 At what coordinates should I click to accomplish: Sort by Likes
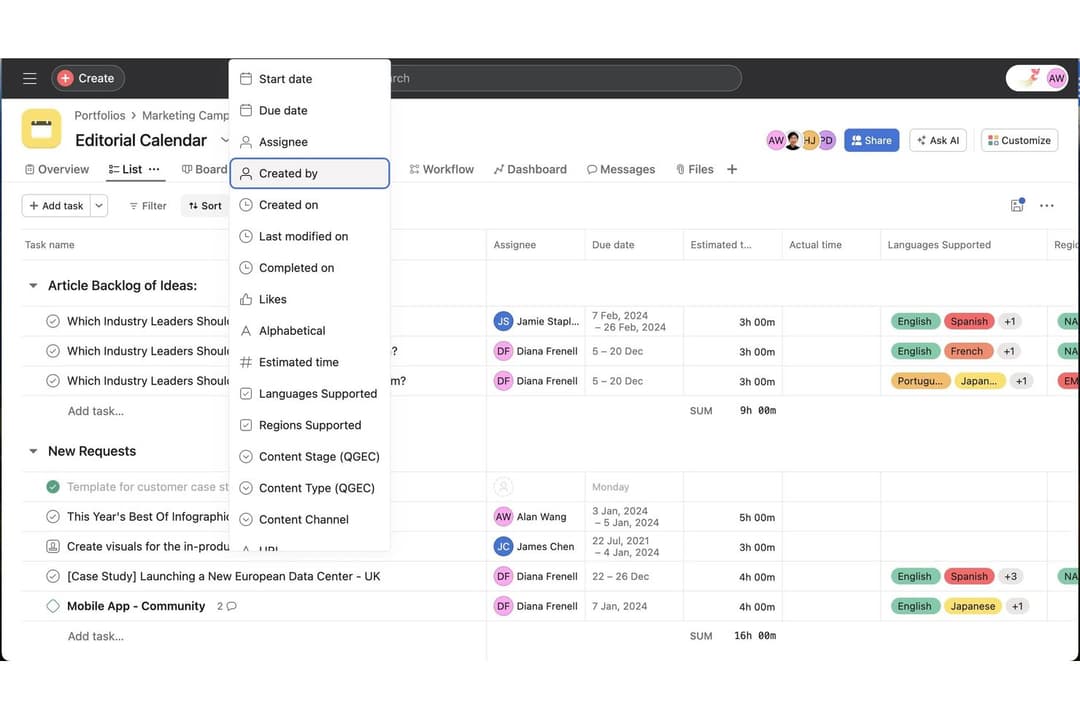310,300
